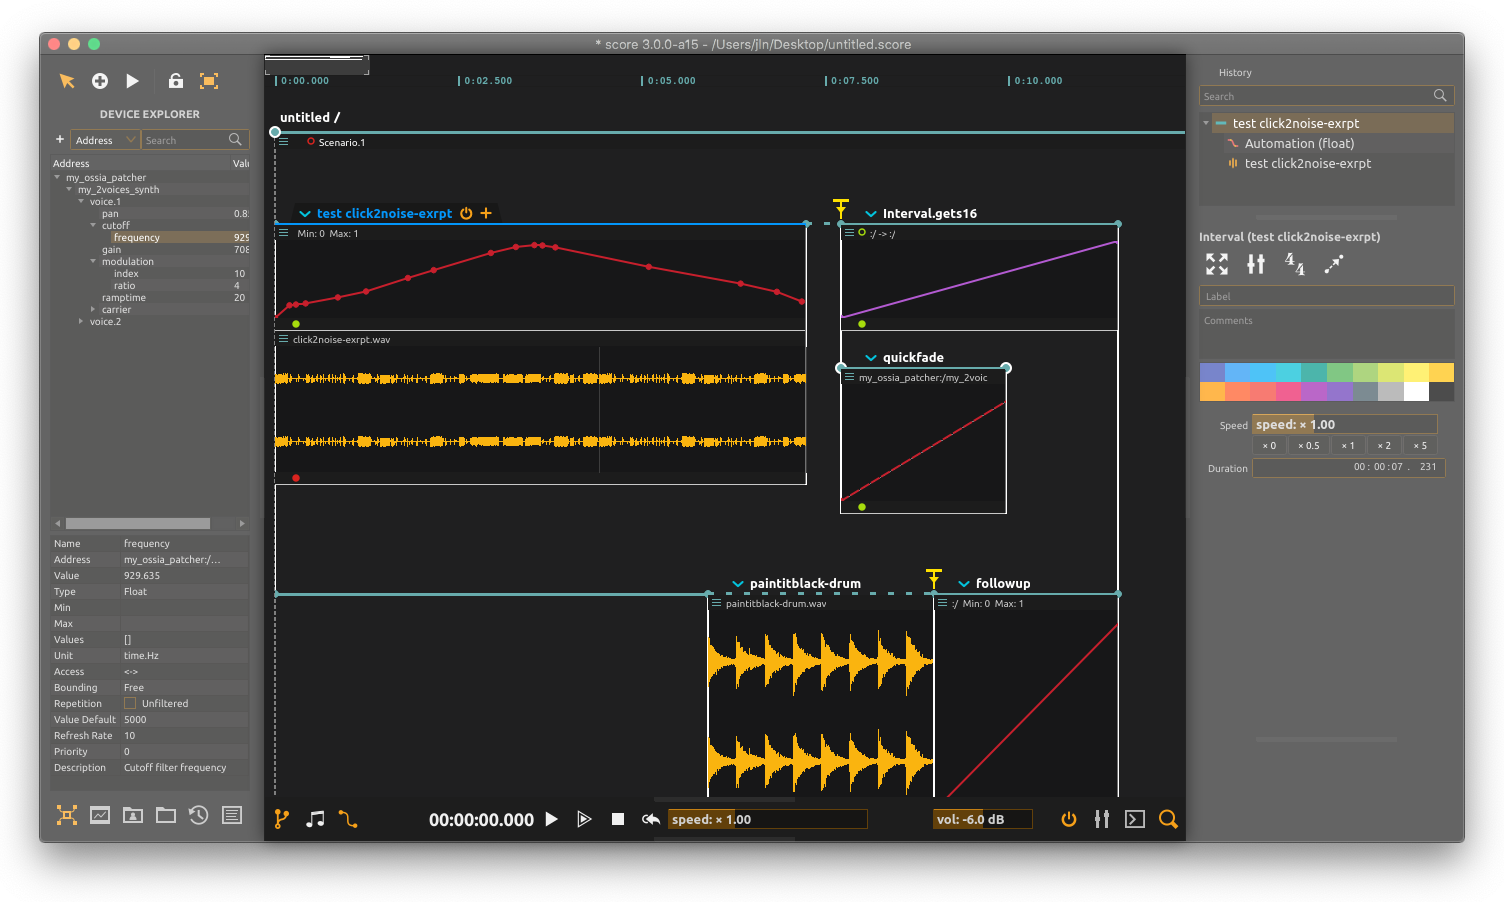Select Automation (float) in the history tree
This screenshot has width=1504, height=902.
click(1299, 143)
